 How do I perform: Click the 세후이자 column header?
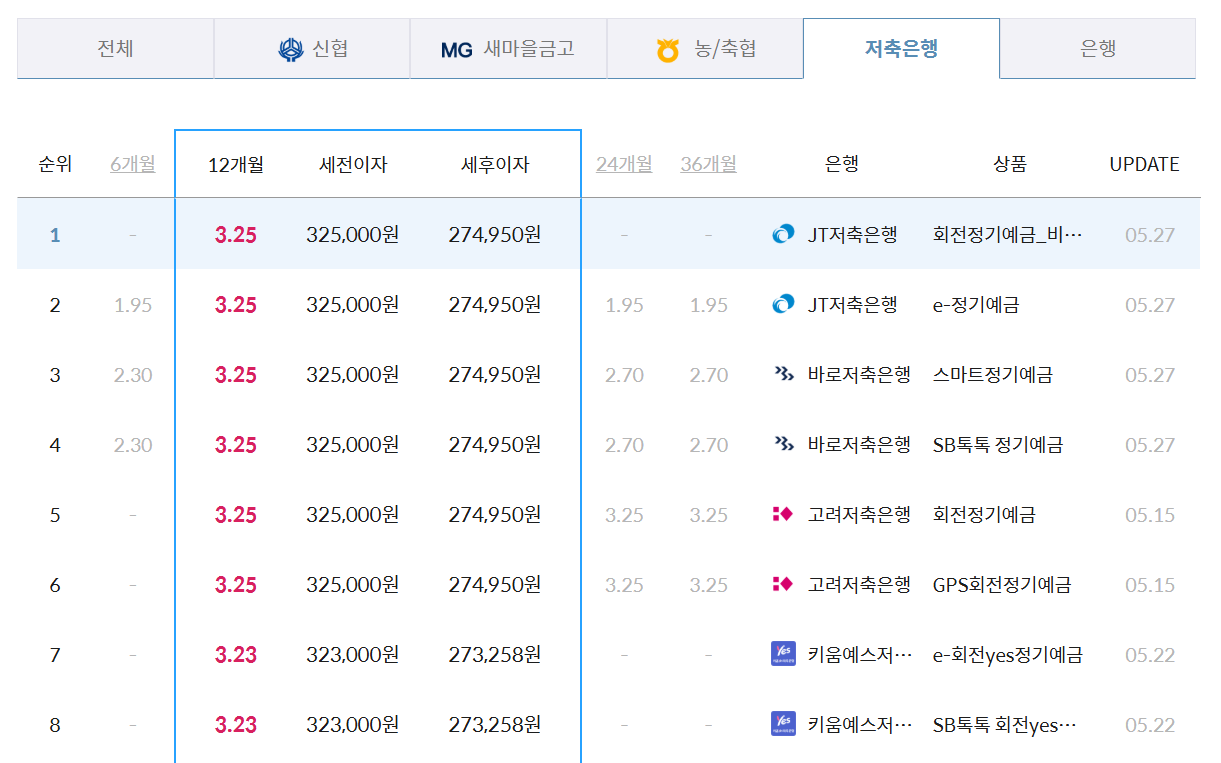point(495,165)
